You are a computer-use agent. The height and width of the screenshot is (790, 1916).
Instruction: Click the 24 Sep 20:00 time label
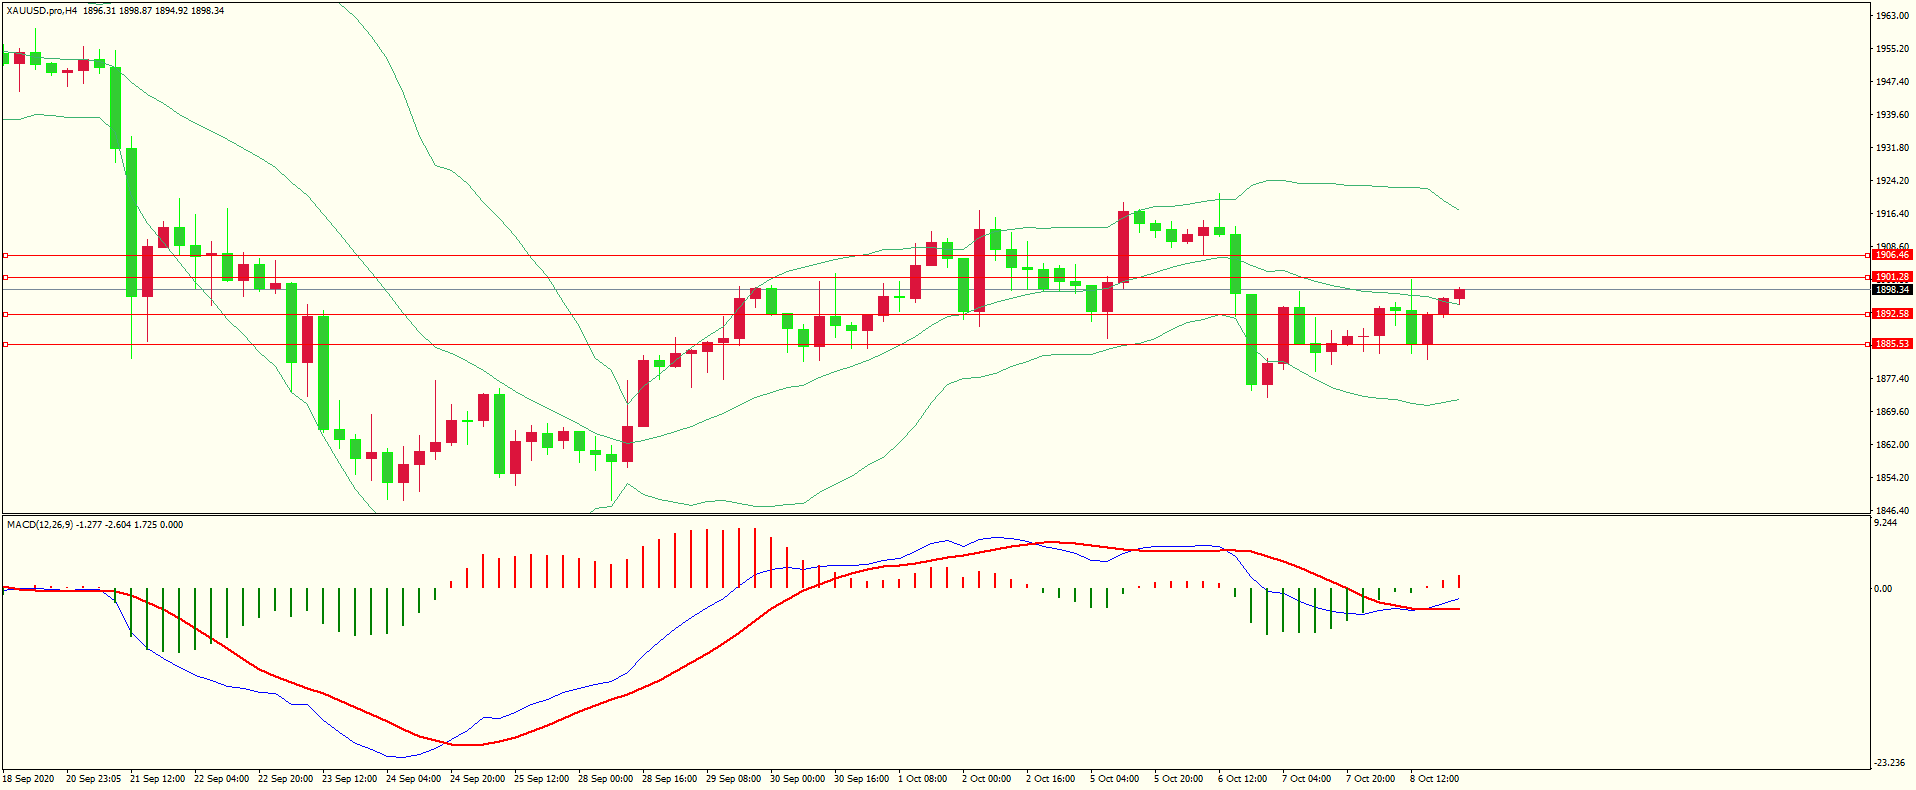478,779
